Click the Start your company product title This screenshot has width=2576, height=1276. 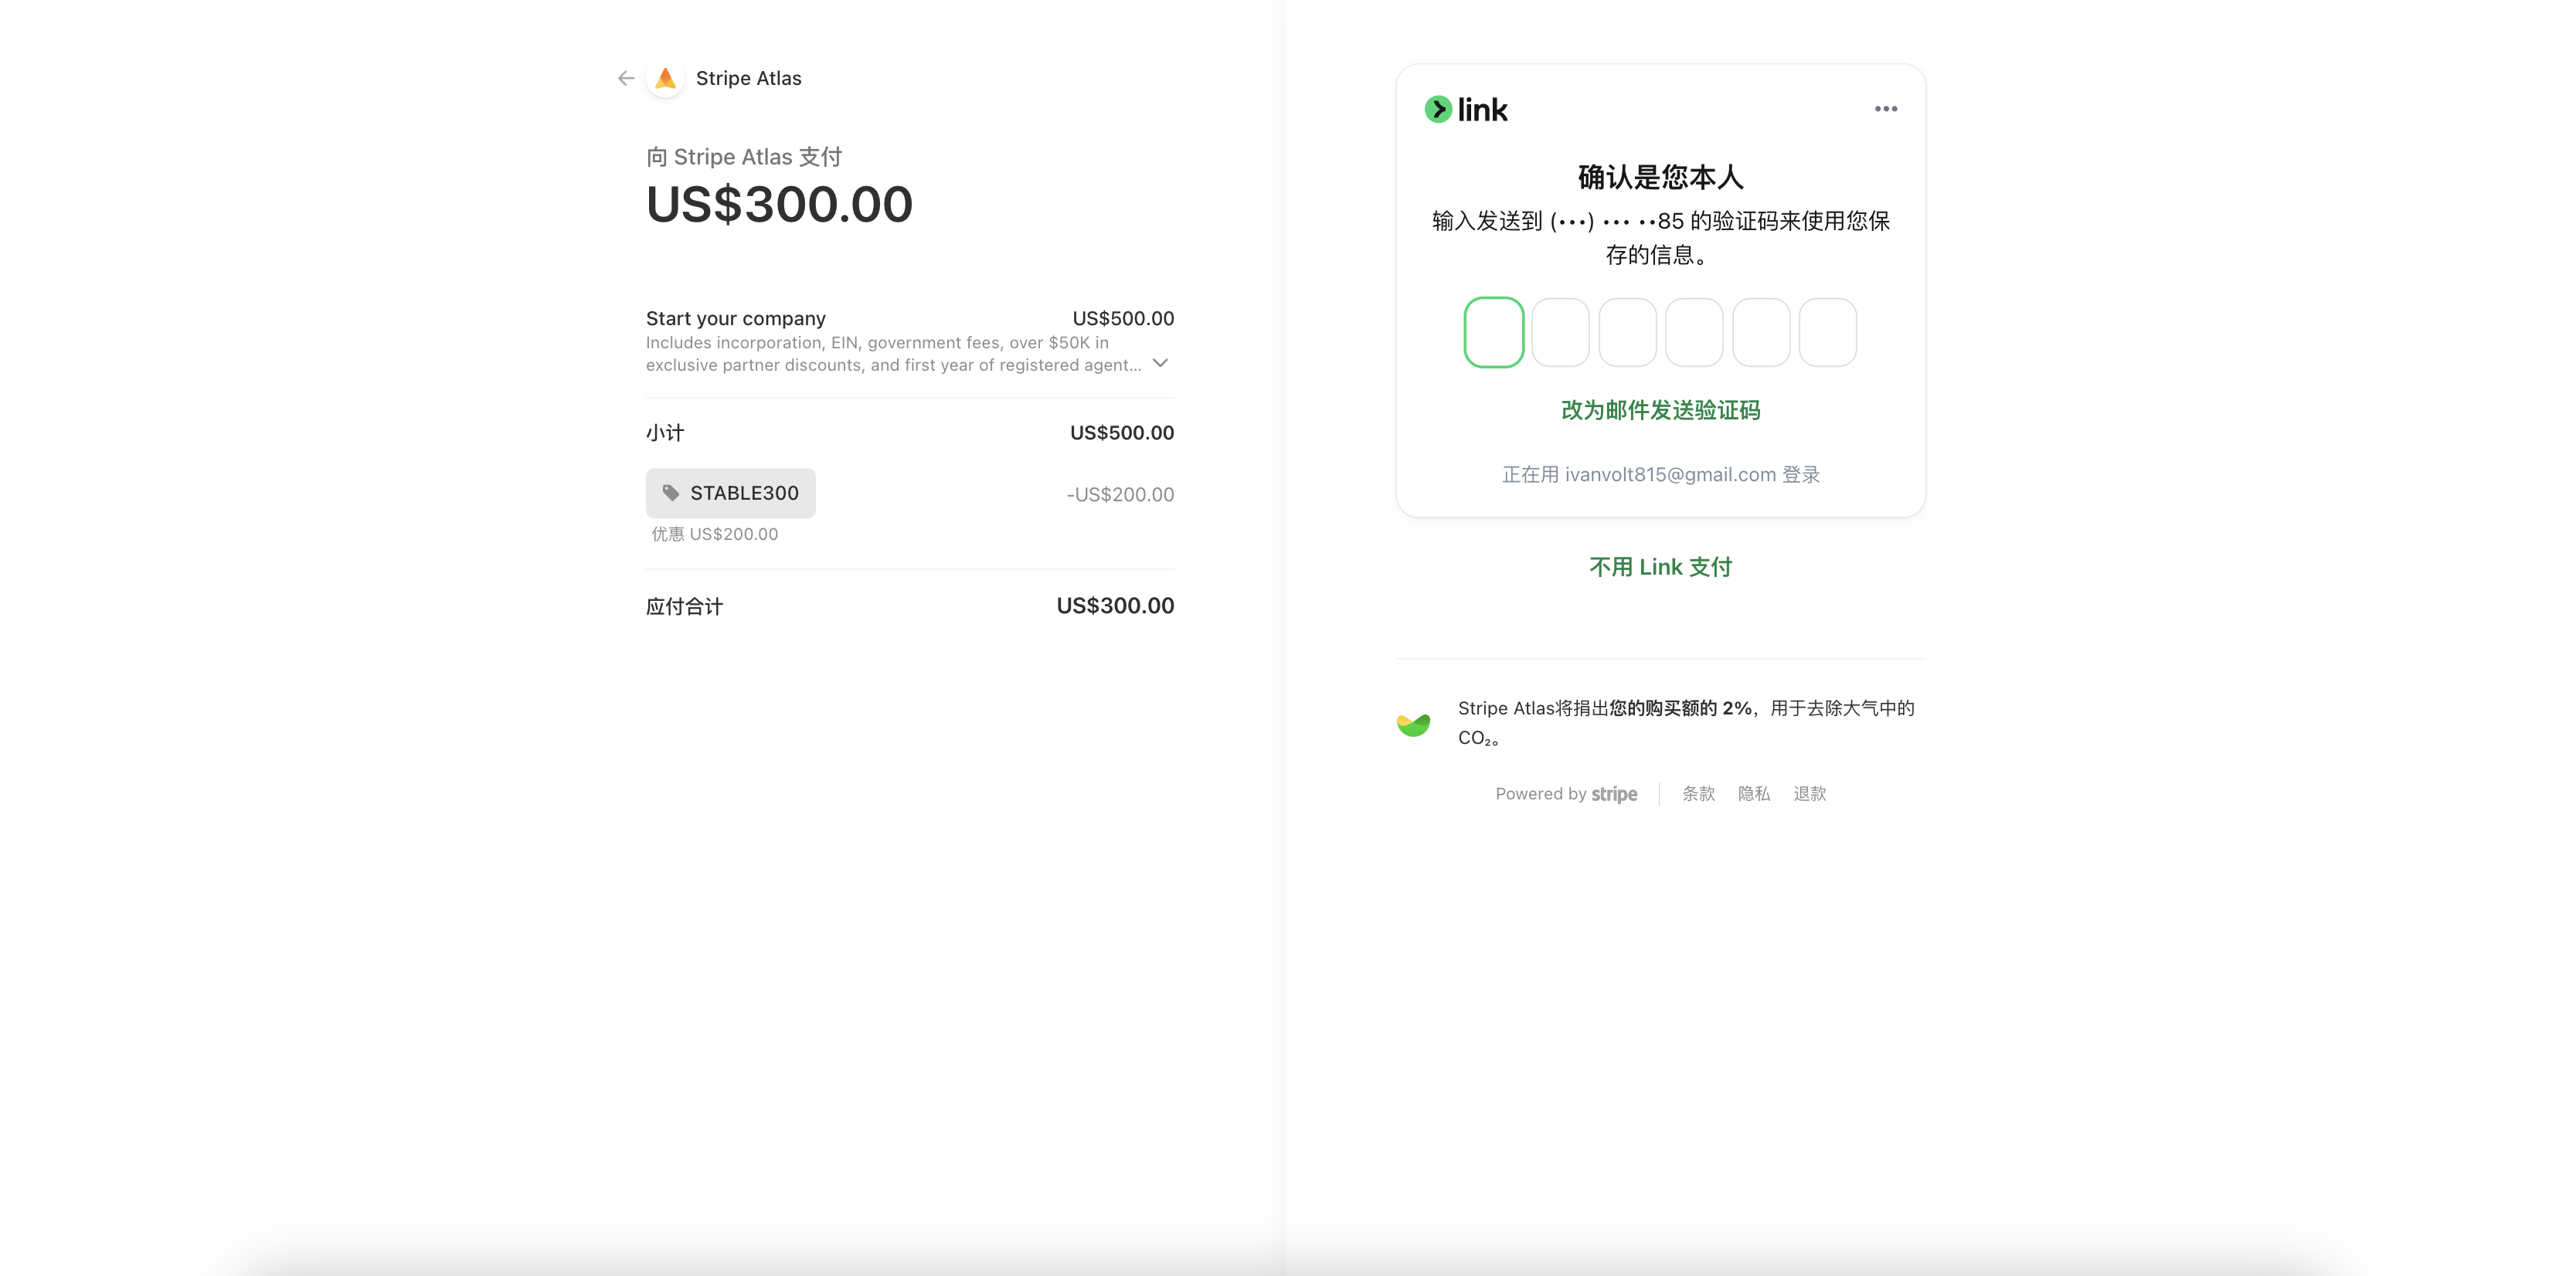point(736,318)
